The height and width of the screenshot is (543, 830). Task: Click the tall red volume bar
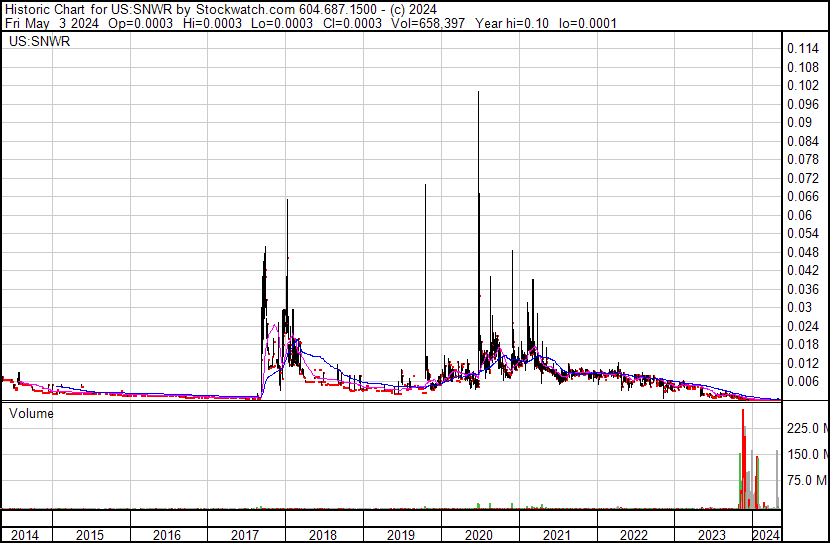pyautogui.click(x=743, y=458)
